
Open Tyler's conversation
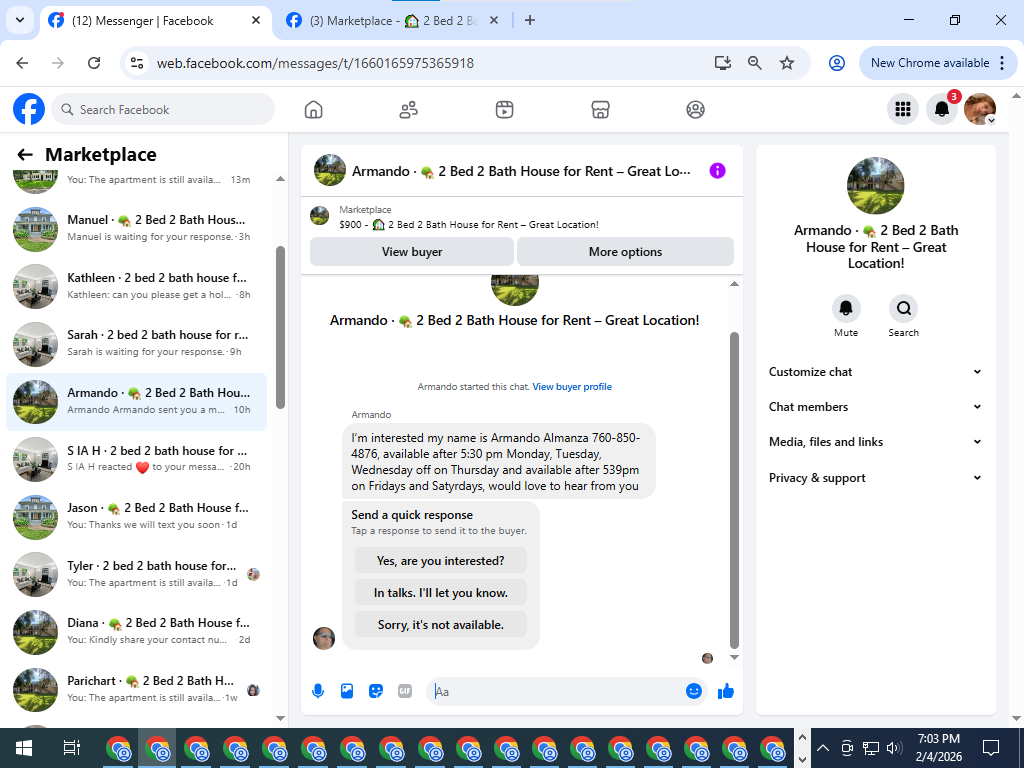pyautogui.click(x=136, y=574)
